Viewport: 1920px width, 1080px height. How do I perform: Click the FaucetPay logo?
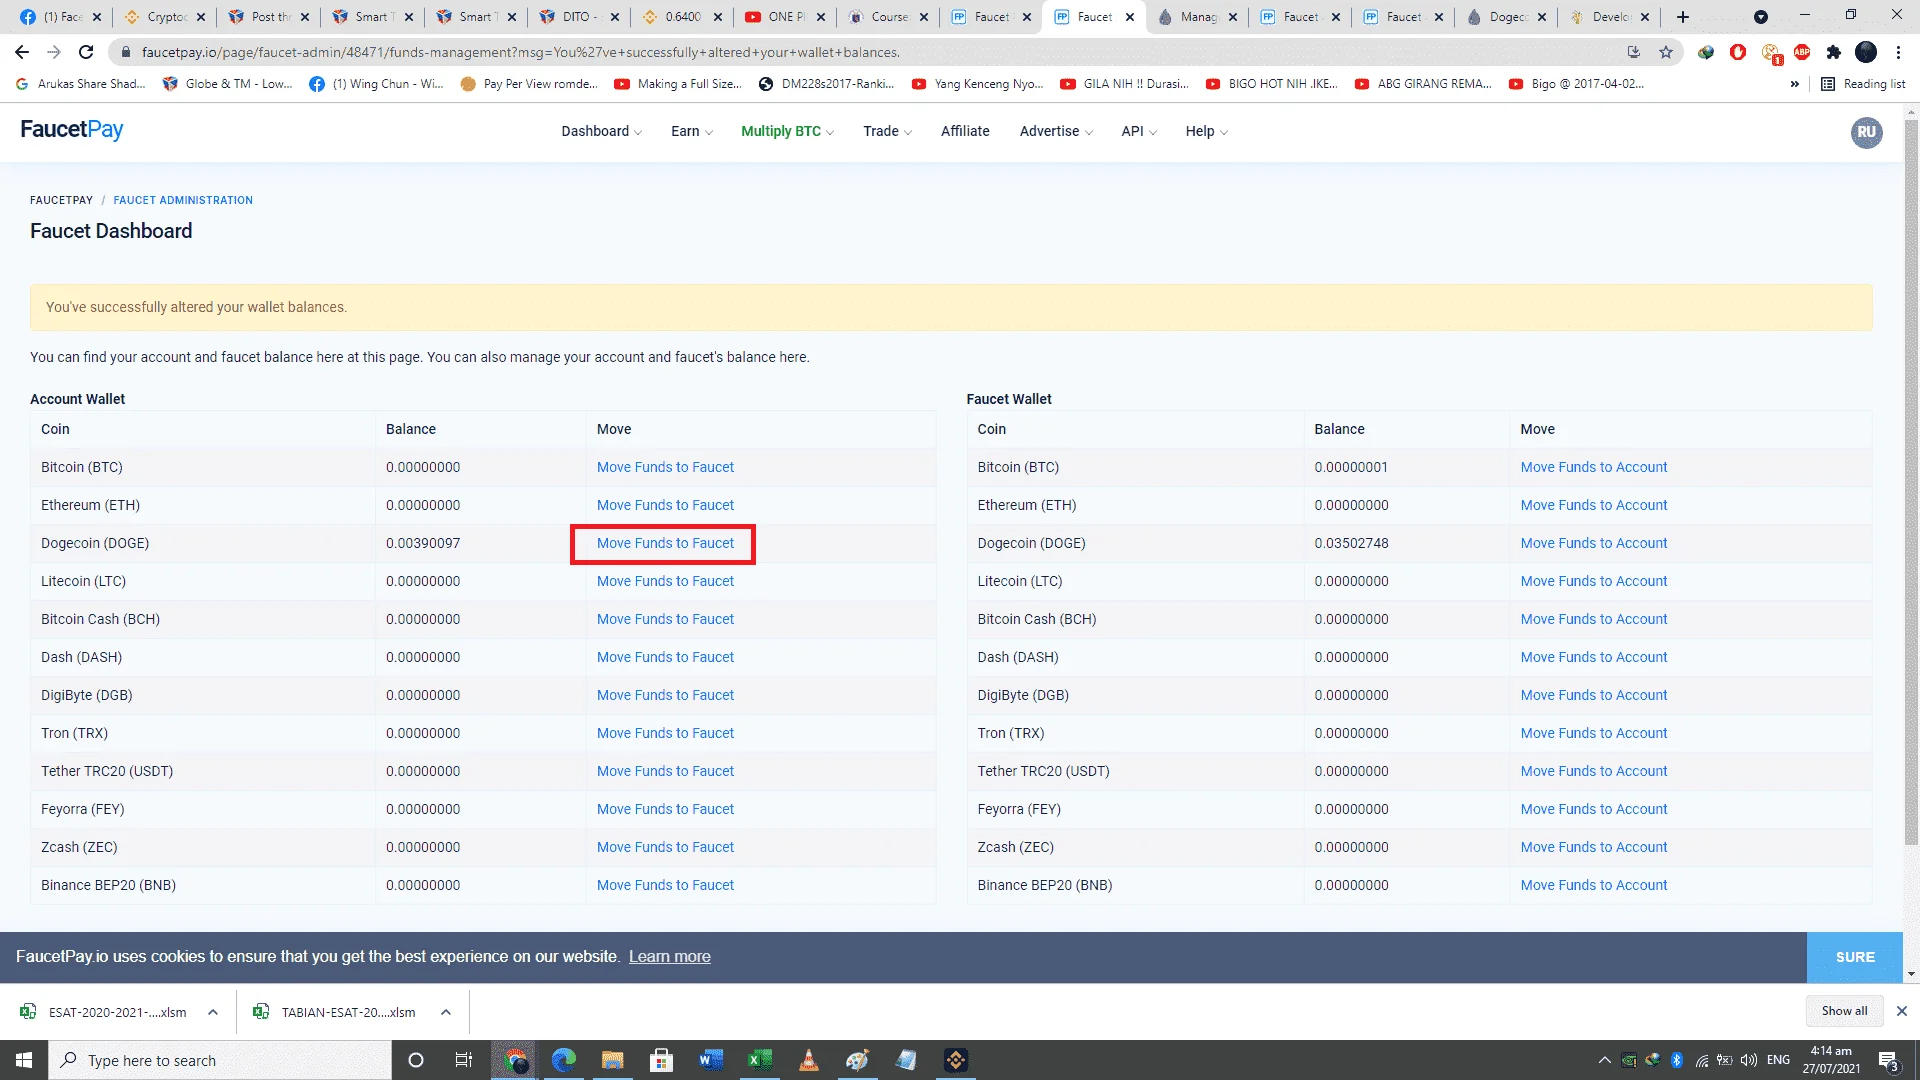point(72,130)
